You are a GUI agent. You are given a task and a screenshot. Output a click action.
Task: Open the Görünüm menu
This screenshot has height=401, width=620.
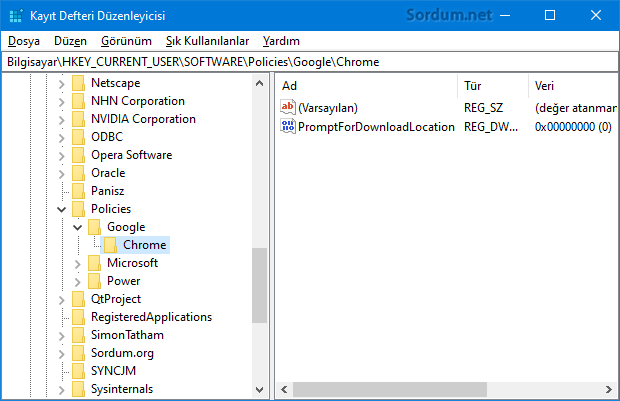coord(126,41)
